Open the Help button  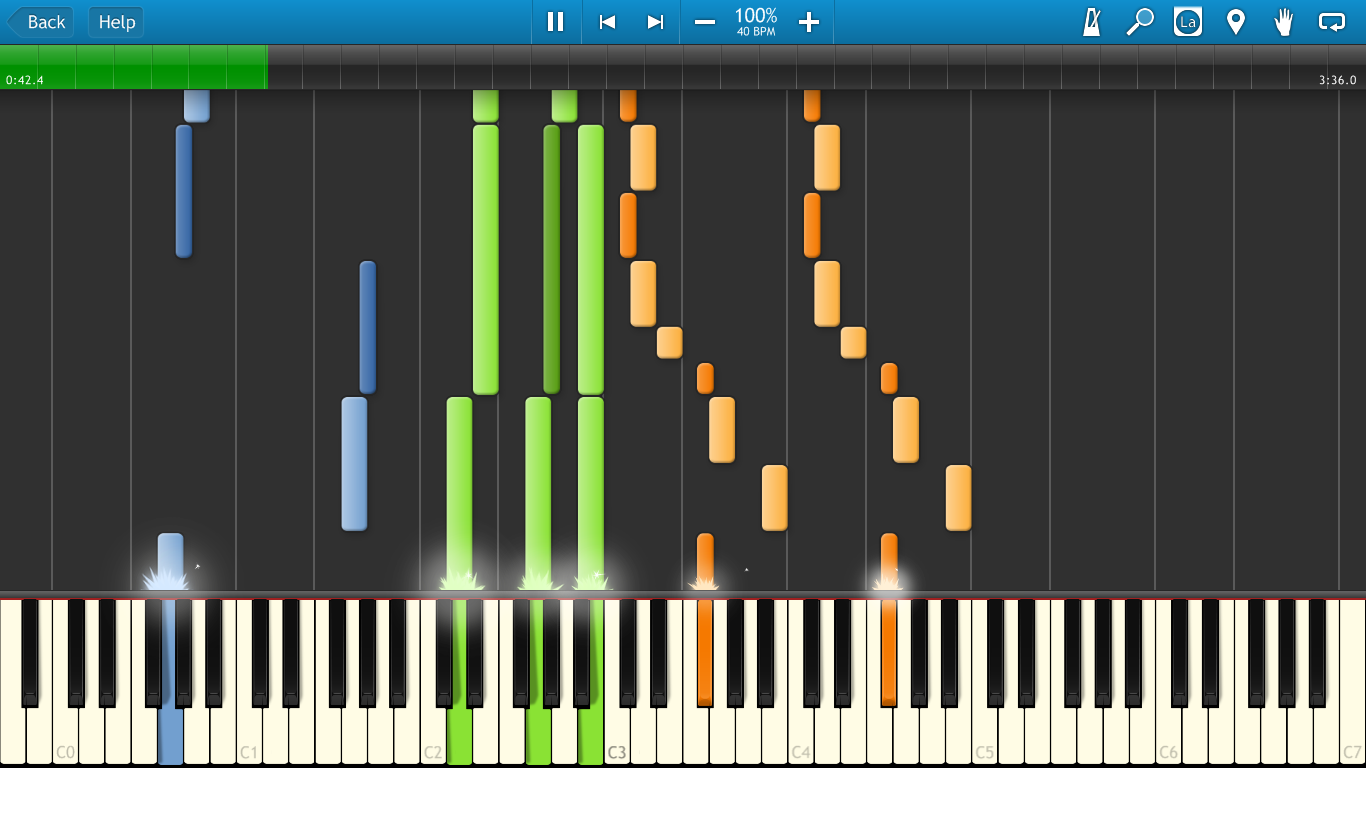click(116, 22)
